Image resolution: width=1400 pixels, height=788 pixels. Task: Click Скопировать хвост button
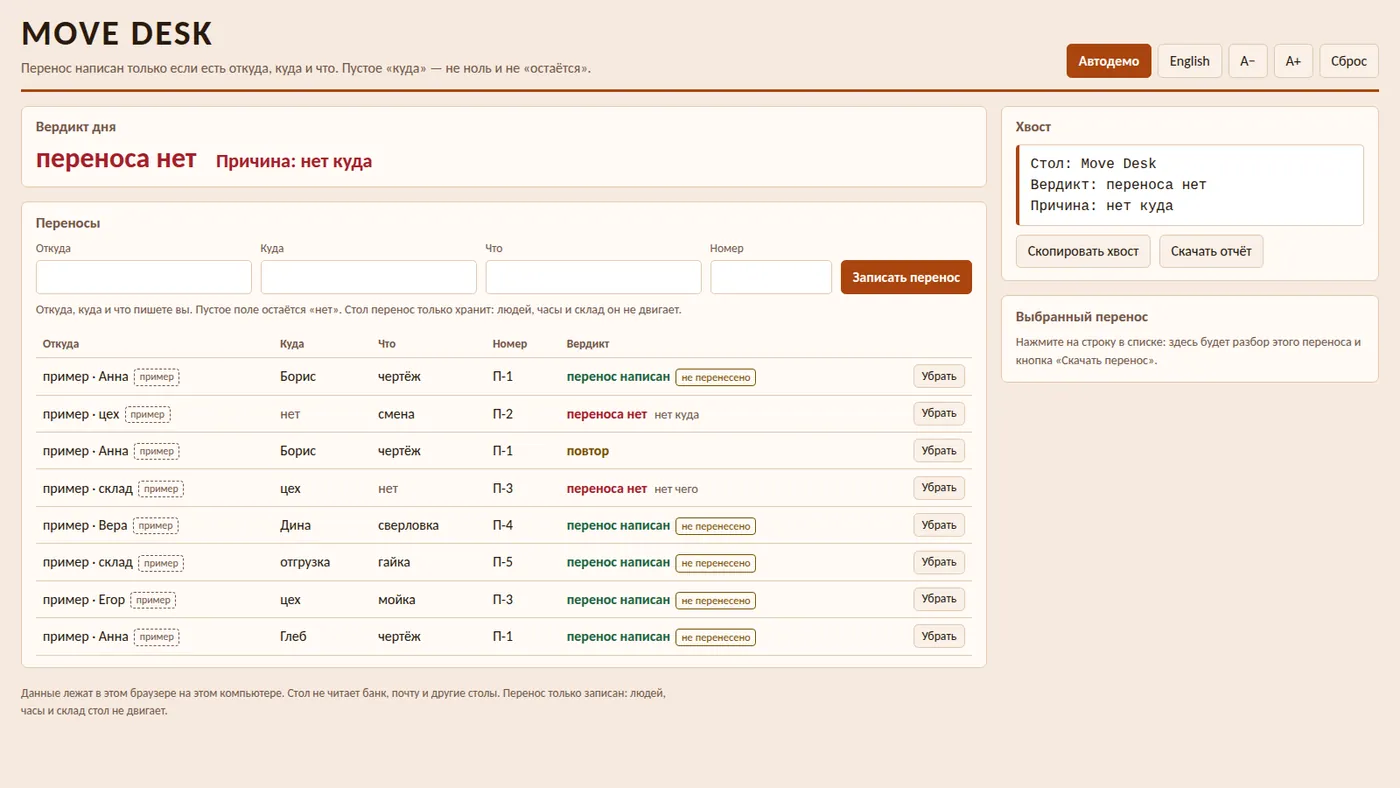coord(1083,251)
